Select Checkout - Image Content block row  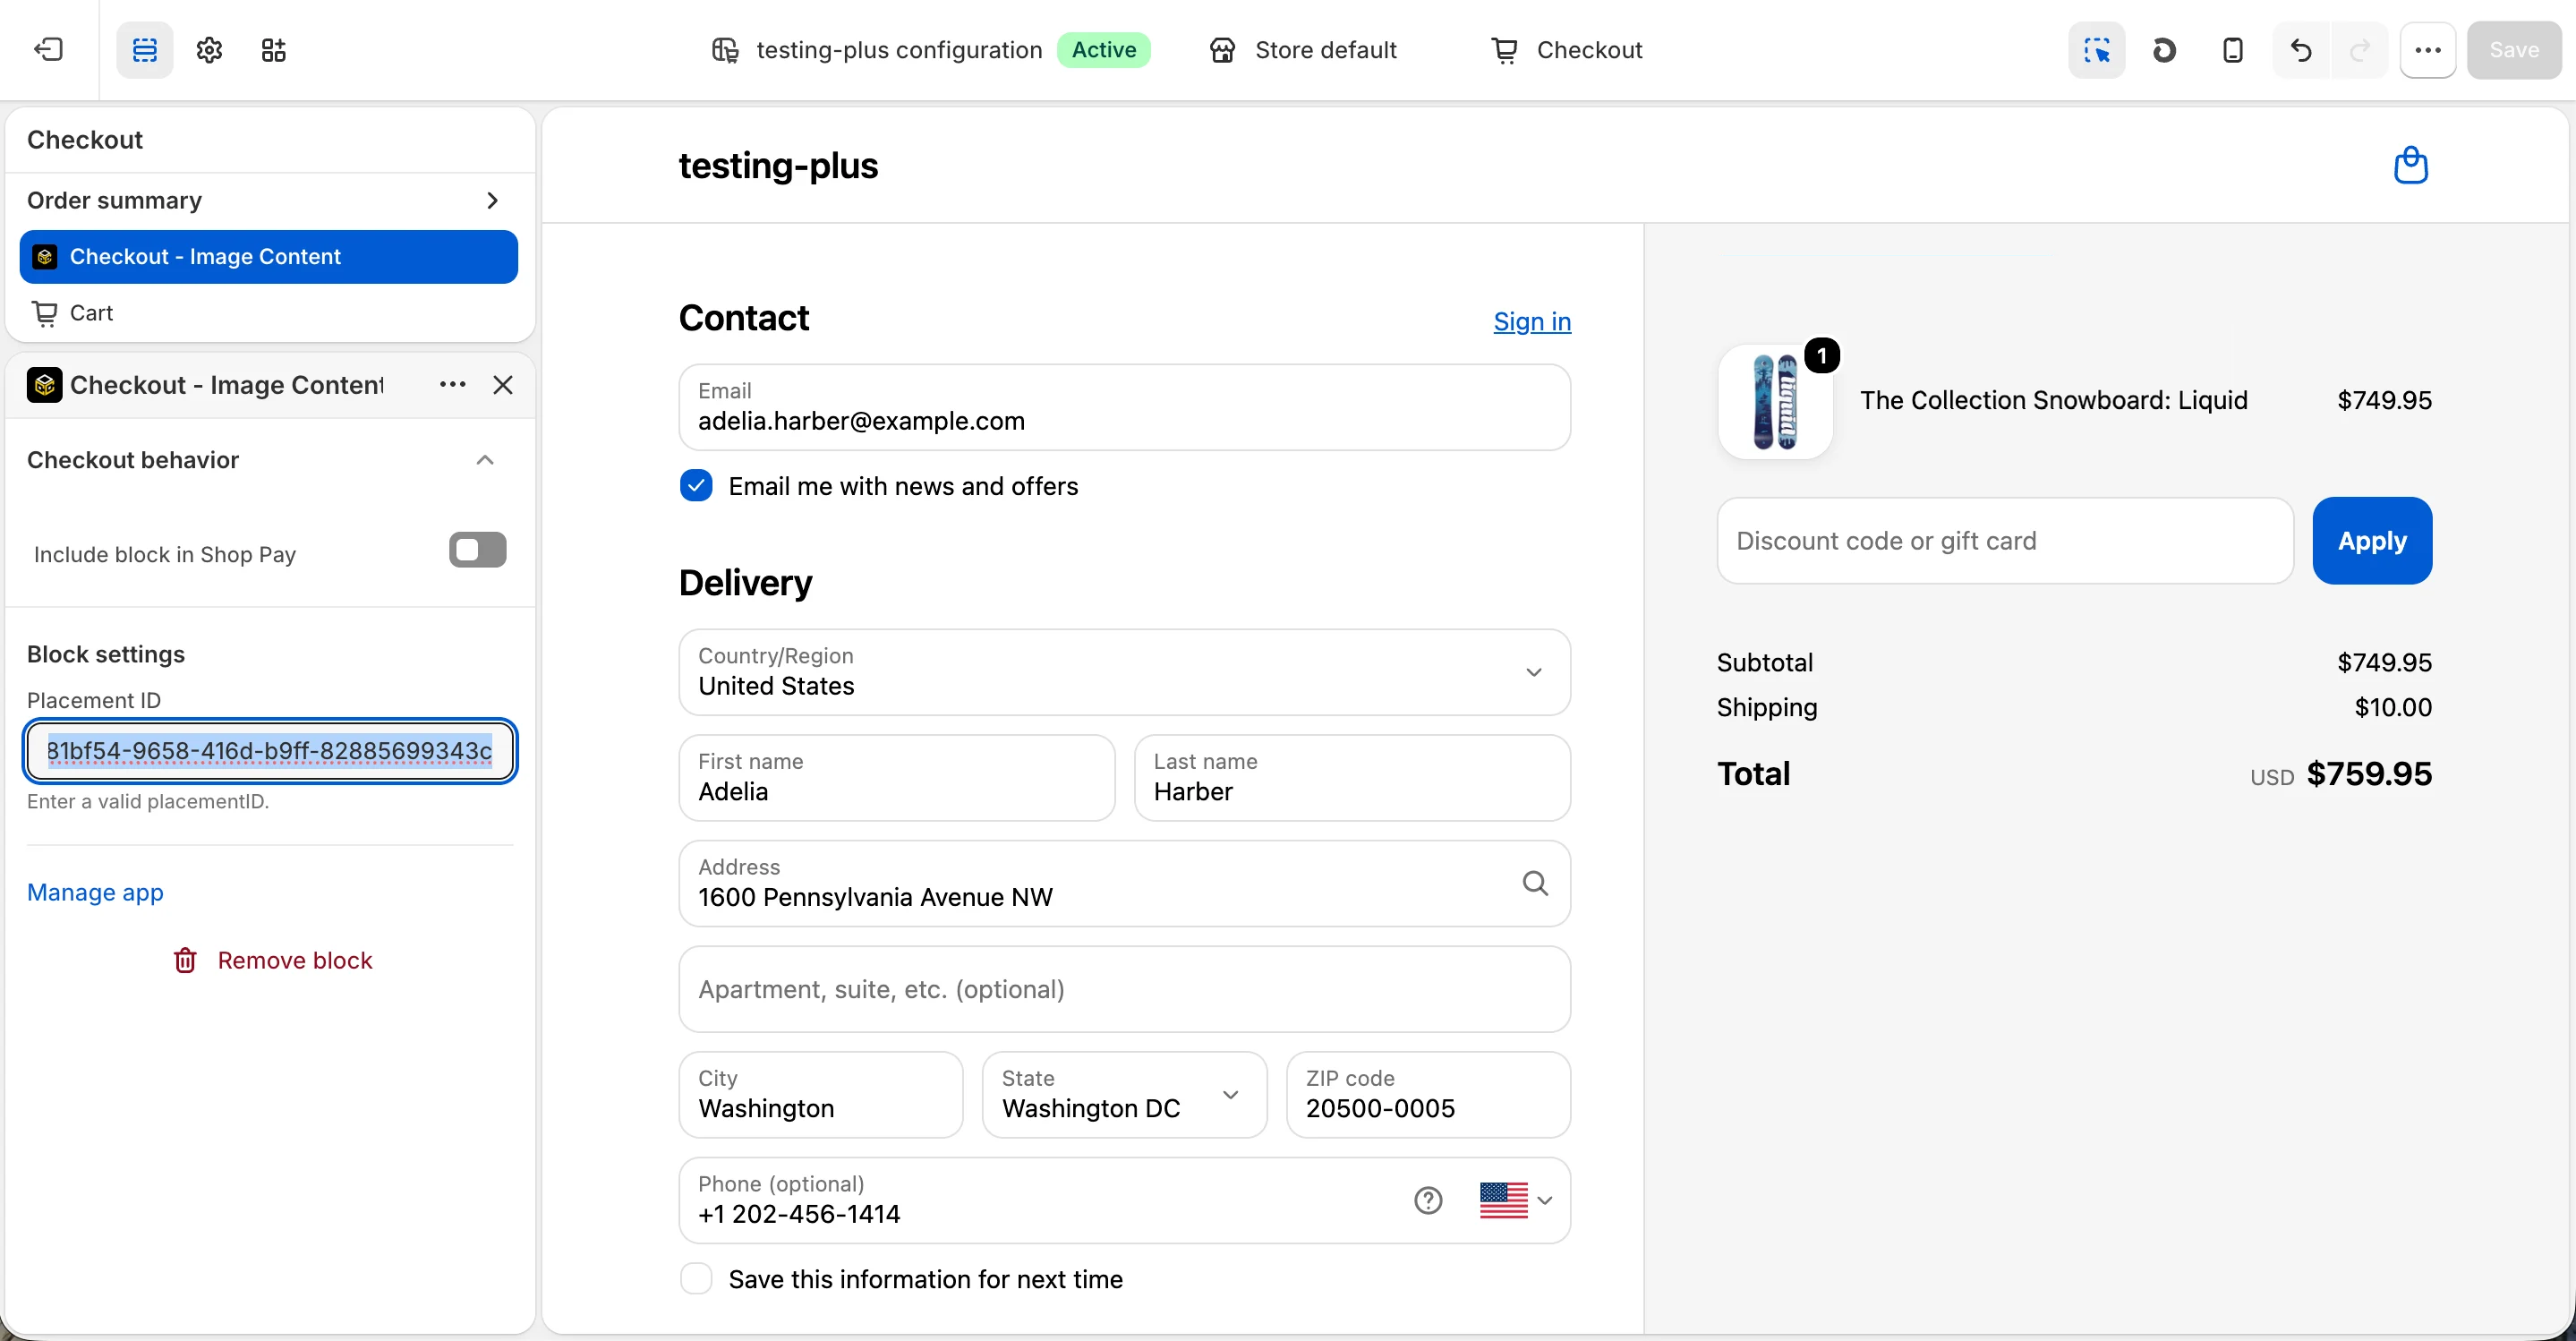coord(268,257)
